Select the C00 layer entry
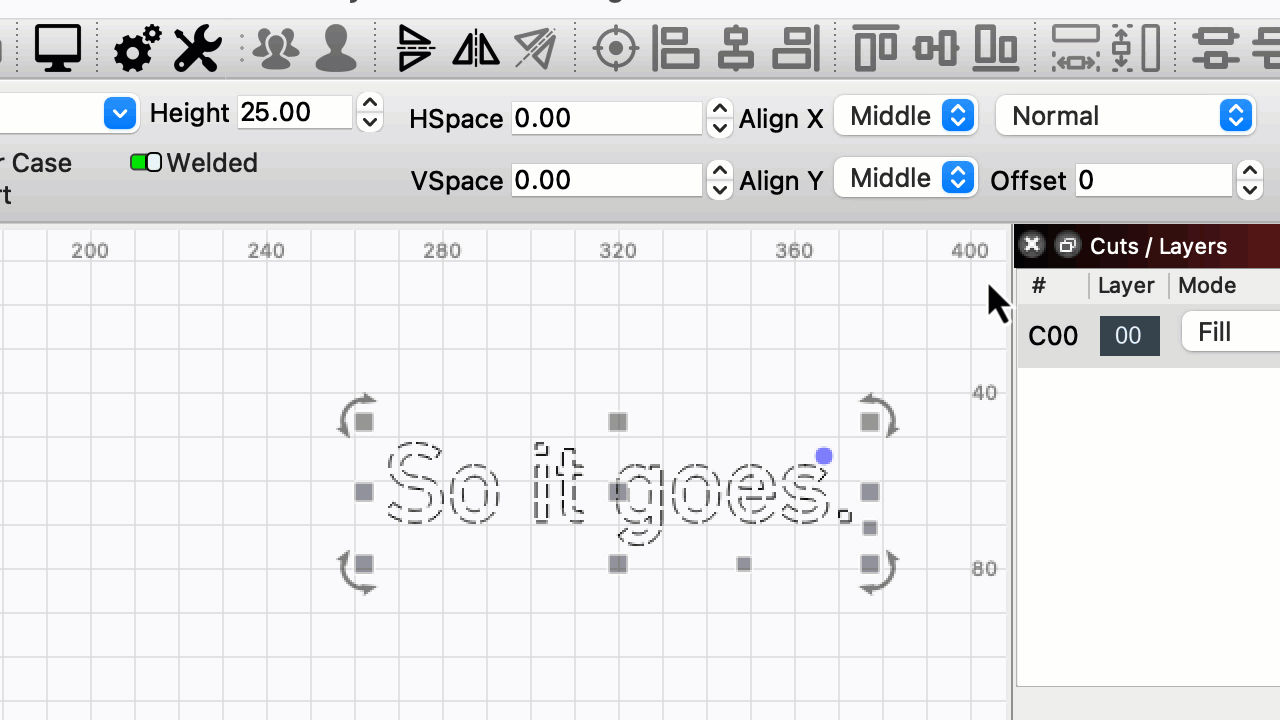The height and width of the screenshot is (720, 1280). (1053, 336)
